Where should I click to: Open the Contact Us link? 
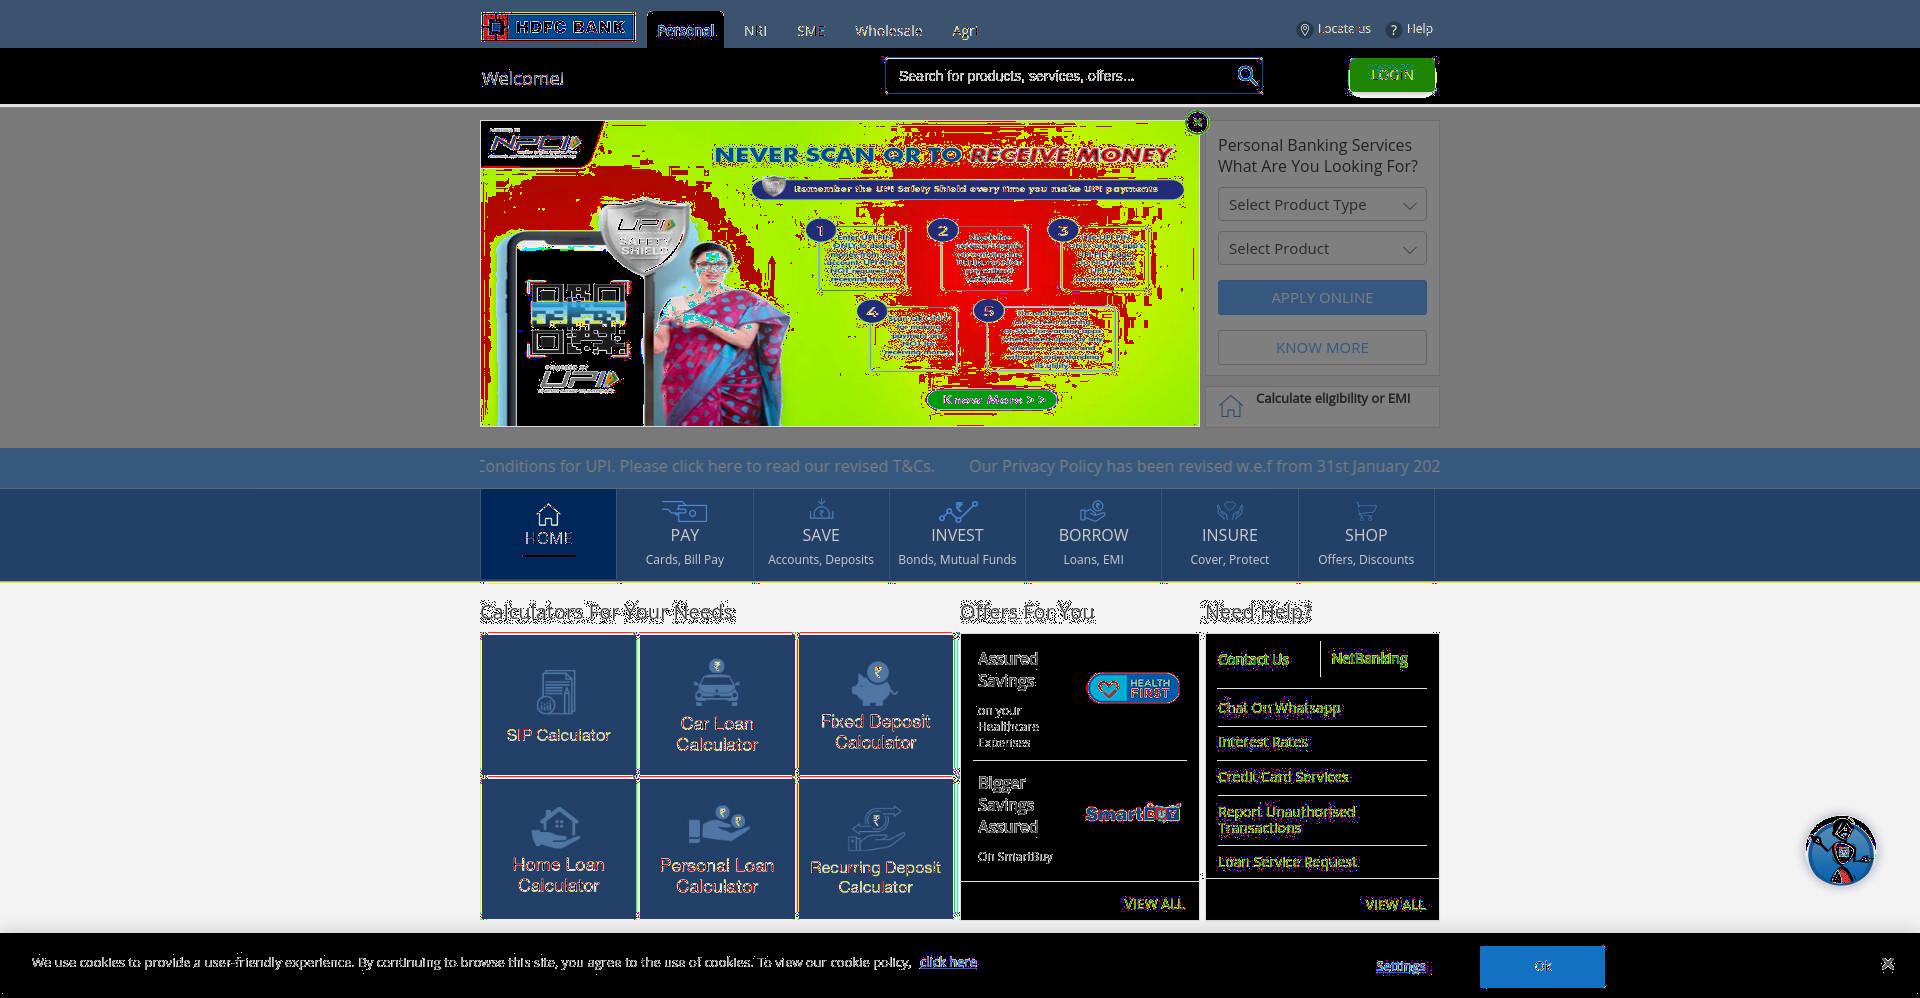tap(1253, 659)
